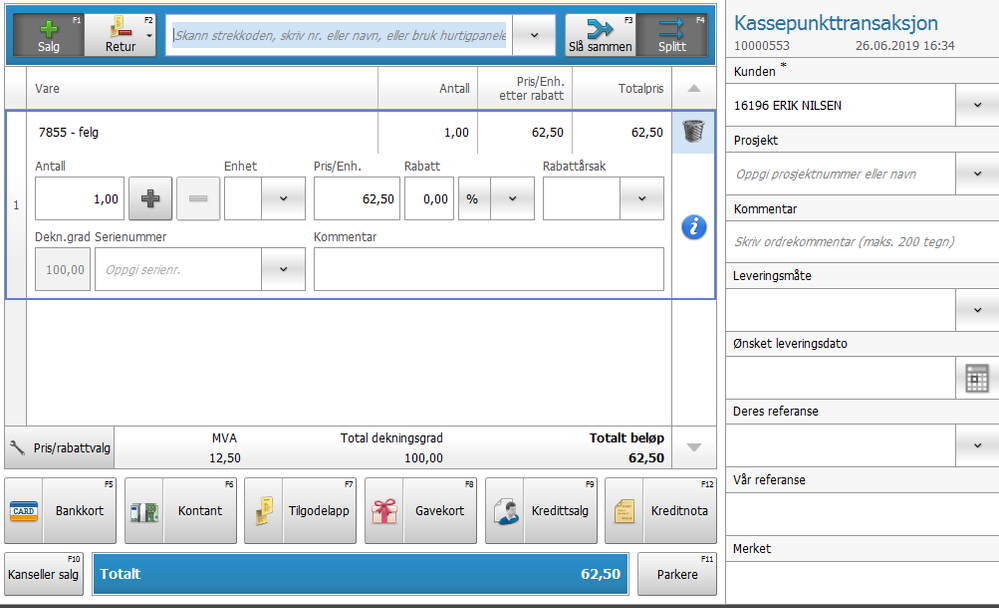
Task: Expand the Prosjekt dropdown
Action: (977, 173)
